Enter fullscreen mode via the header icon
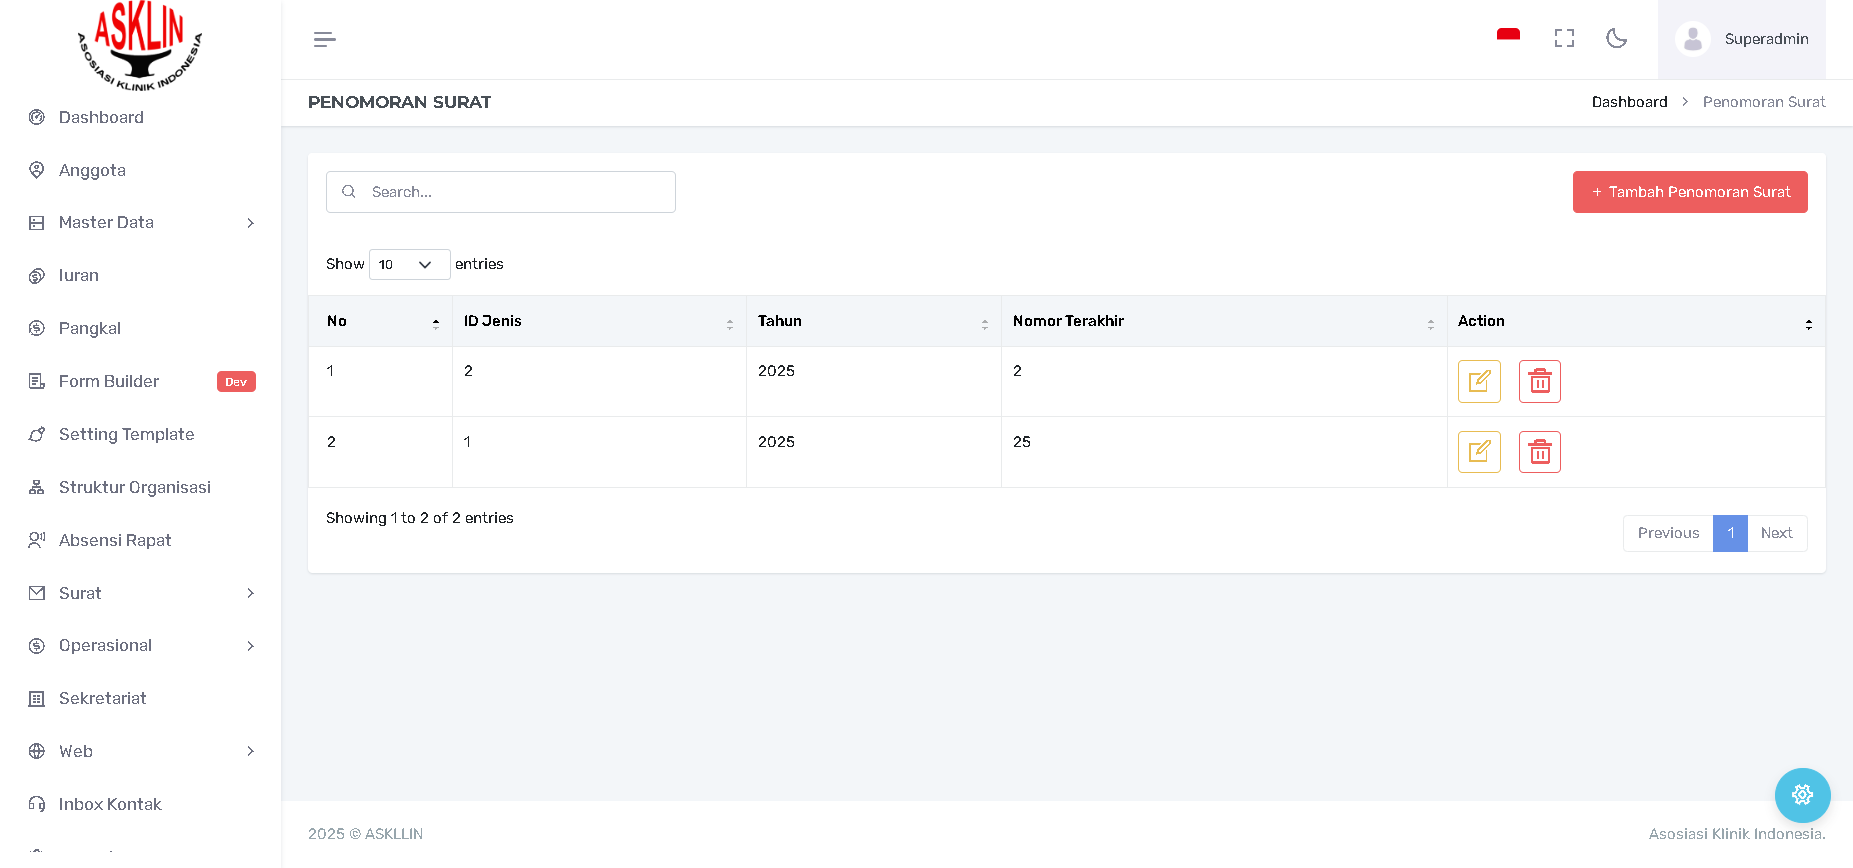The height and width of the screenshot is (868, 1853). 1564,38
